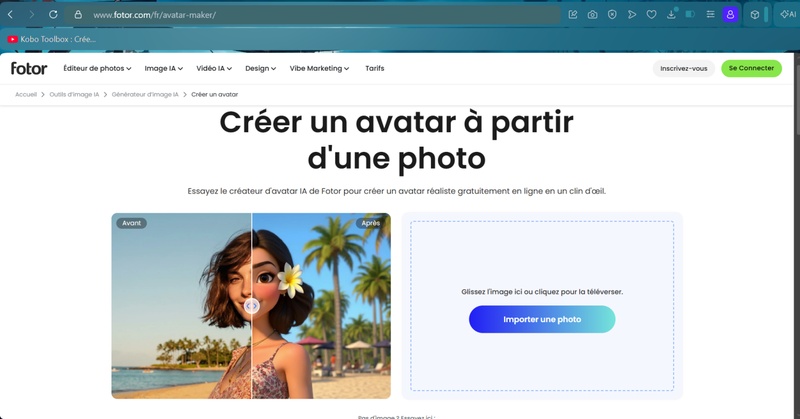Click the YouTube icon on Kobo Toolbox bookmark
This screenshot has height=419, width=800.
(12, 39)
